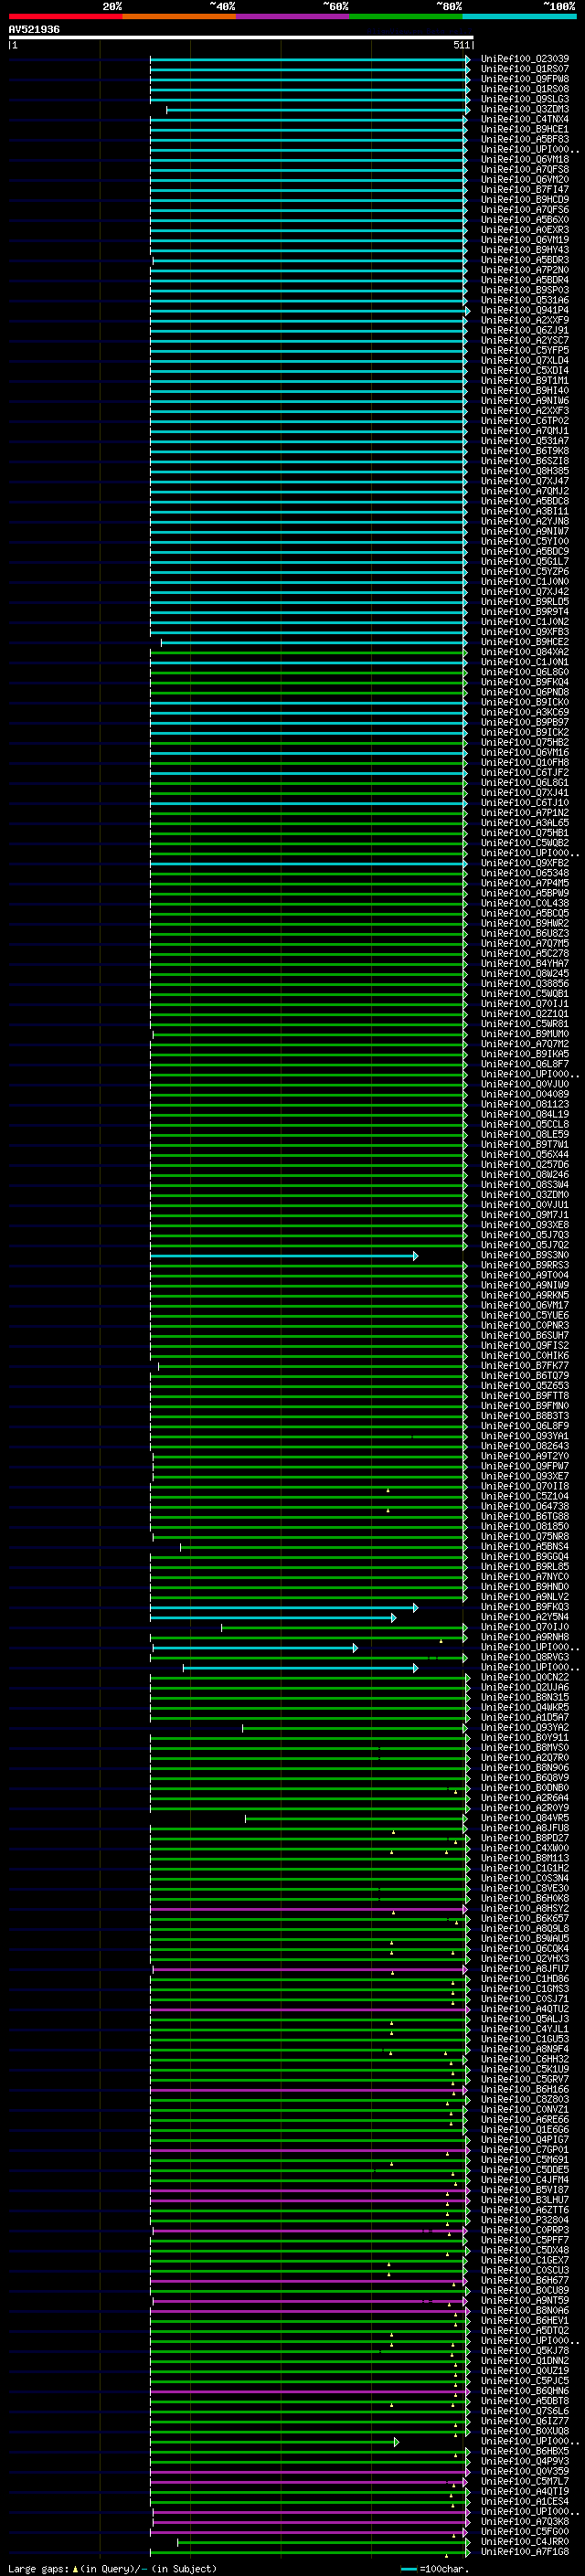Open hit UniRef100_Q5Z653

click(x=525, y=1386)
